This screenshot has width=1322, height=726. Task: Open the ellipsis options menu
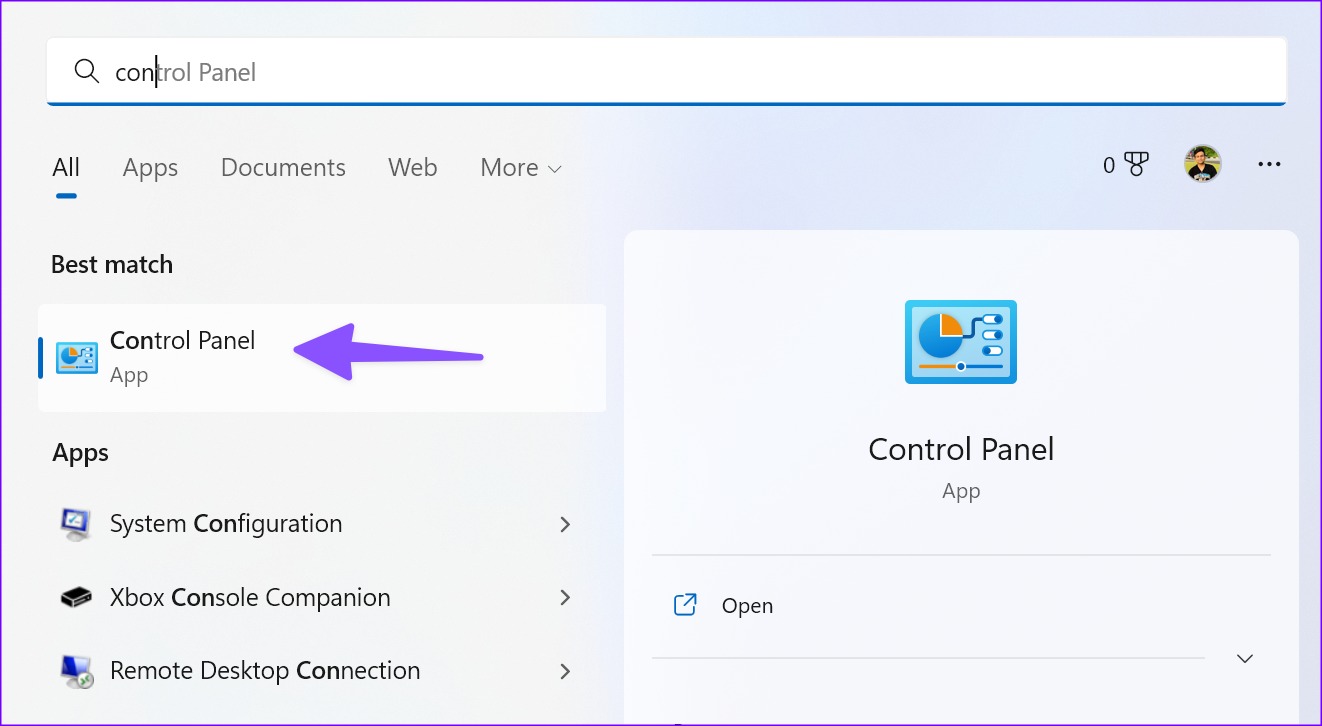1269,164
